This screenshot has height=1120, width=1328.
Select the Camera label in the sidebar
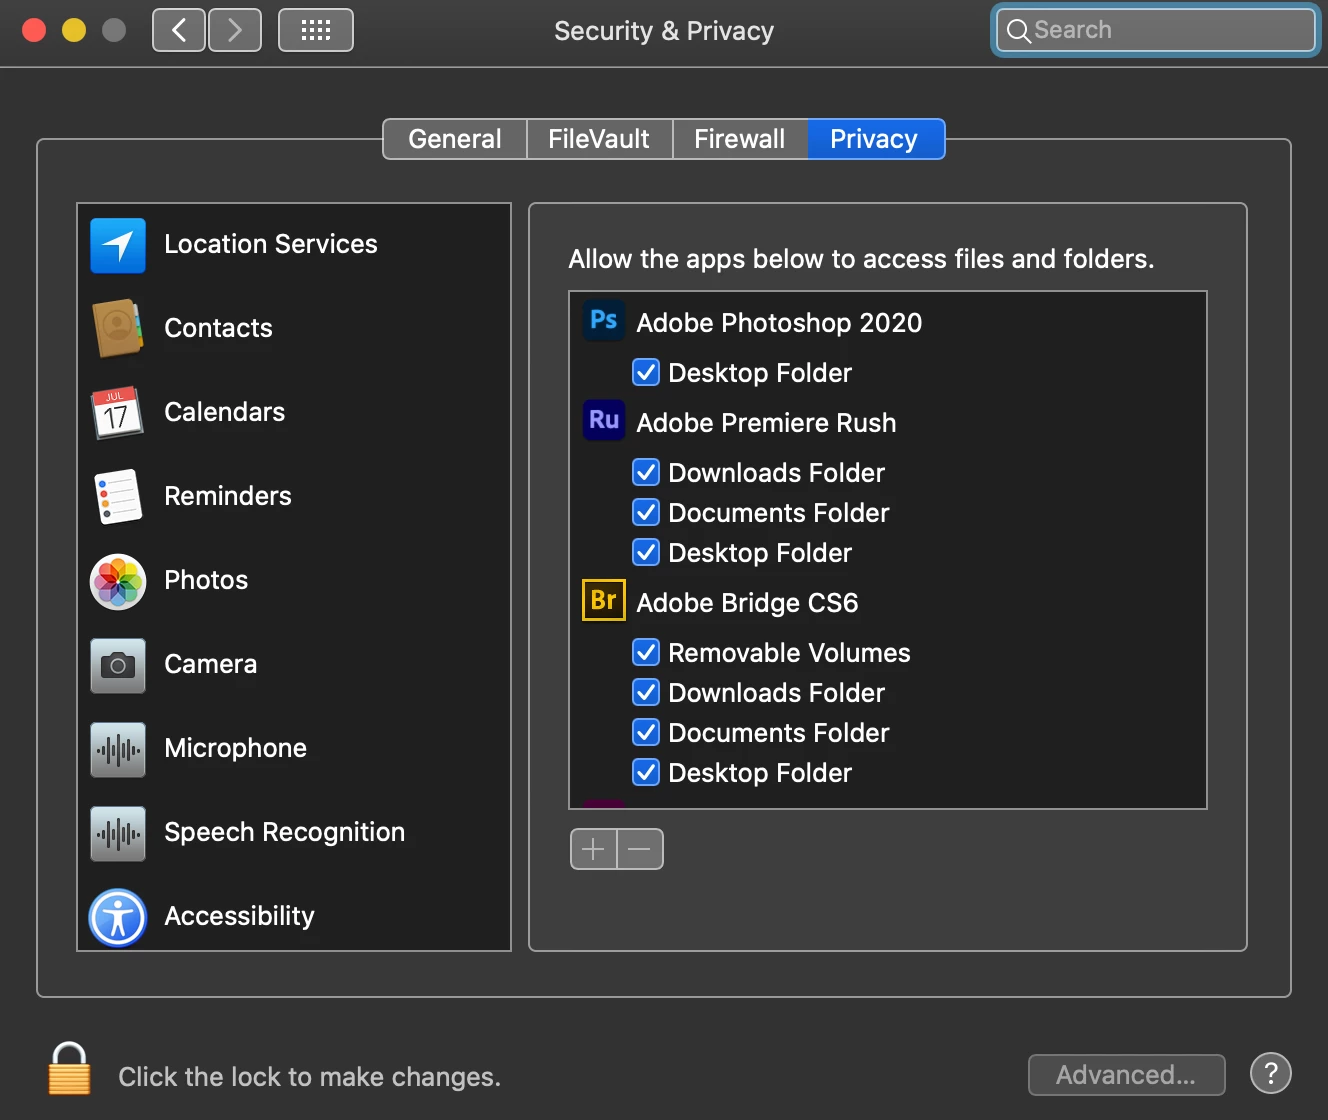point(210,664)
